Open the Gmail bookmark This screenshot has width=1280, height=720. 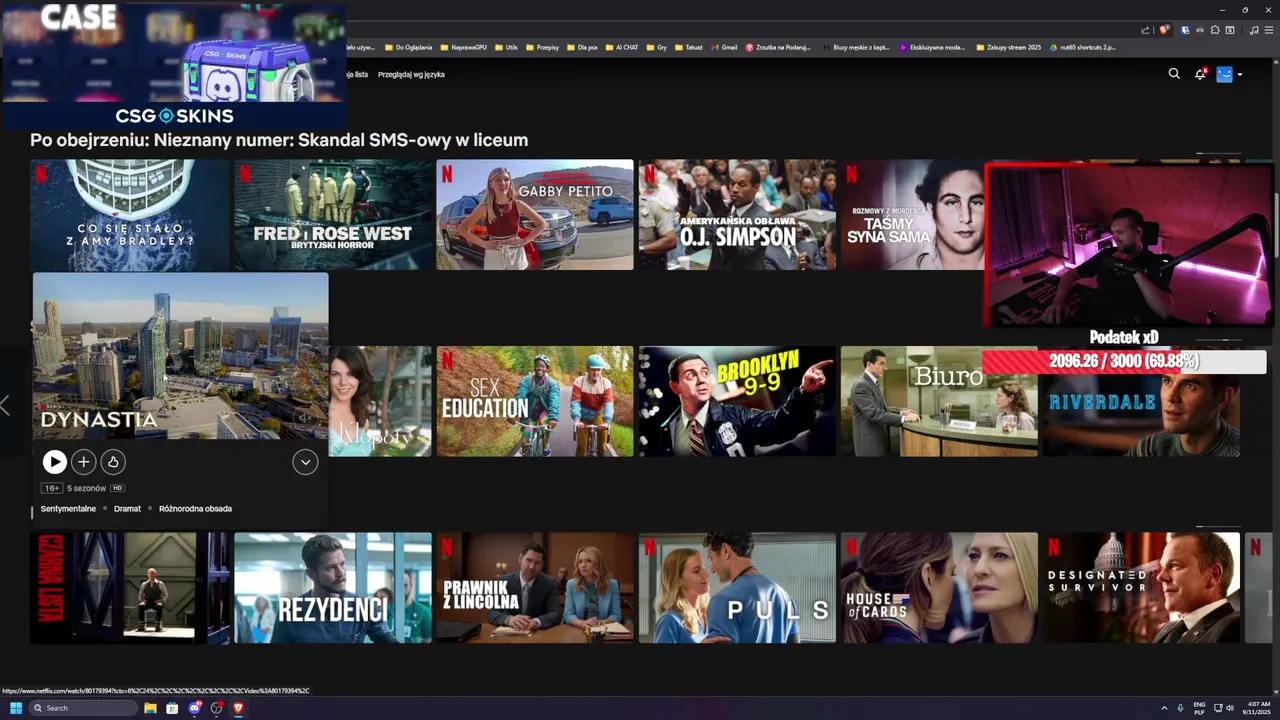[x=724, y=47]
